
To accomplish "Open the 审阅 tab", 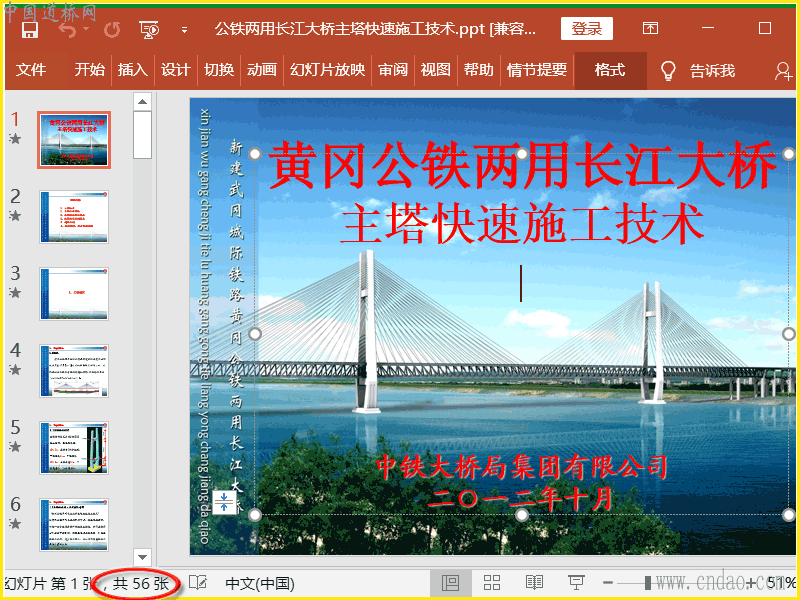I will click(x=393, y=69).
